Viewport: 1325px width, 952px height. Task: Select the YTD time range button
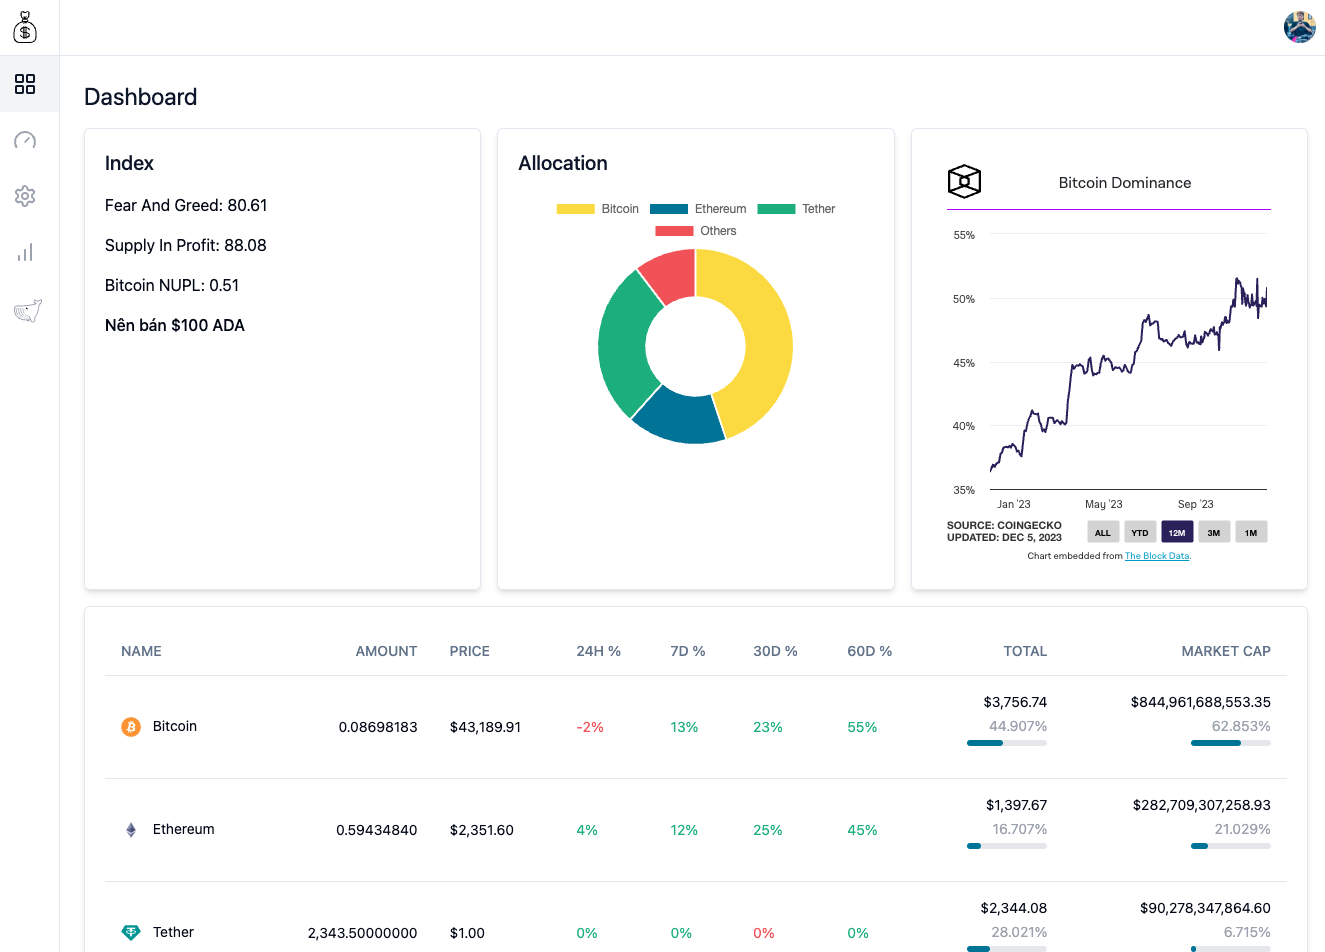click(x=1140, y=533)
